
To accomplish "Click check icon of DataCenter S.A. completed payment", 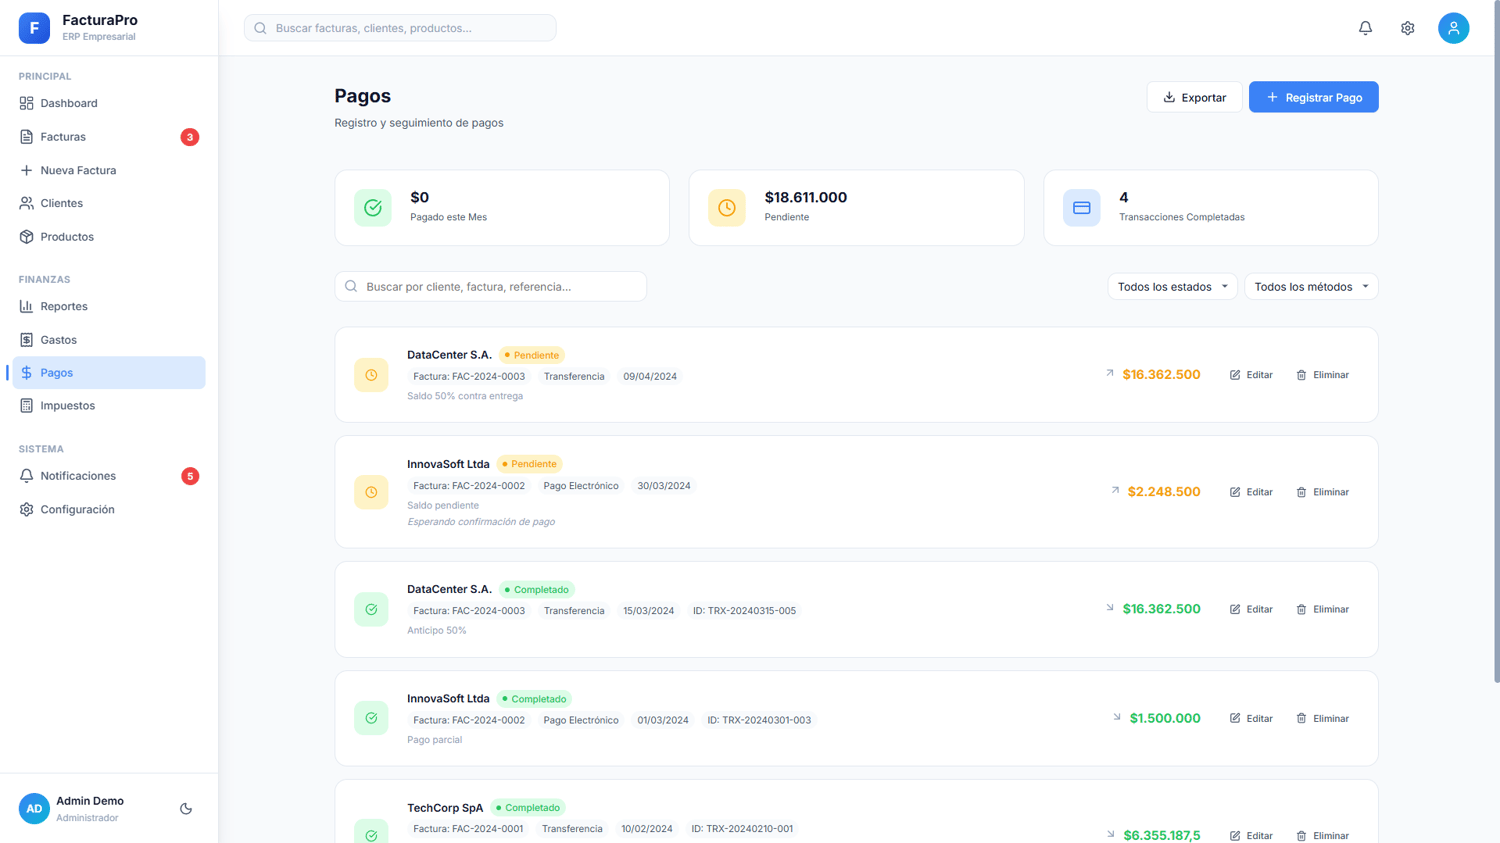I will [x=371, y=609].
